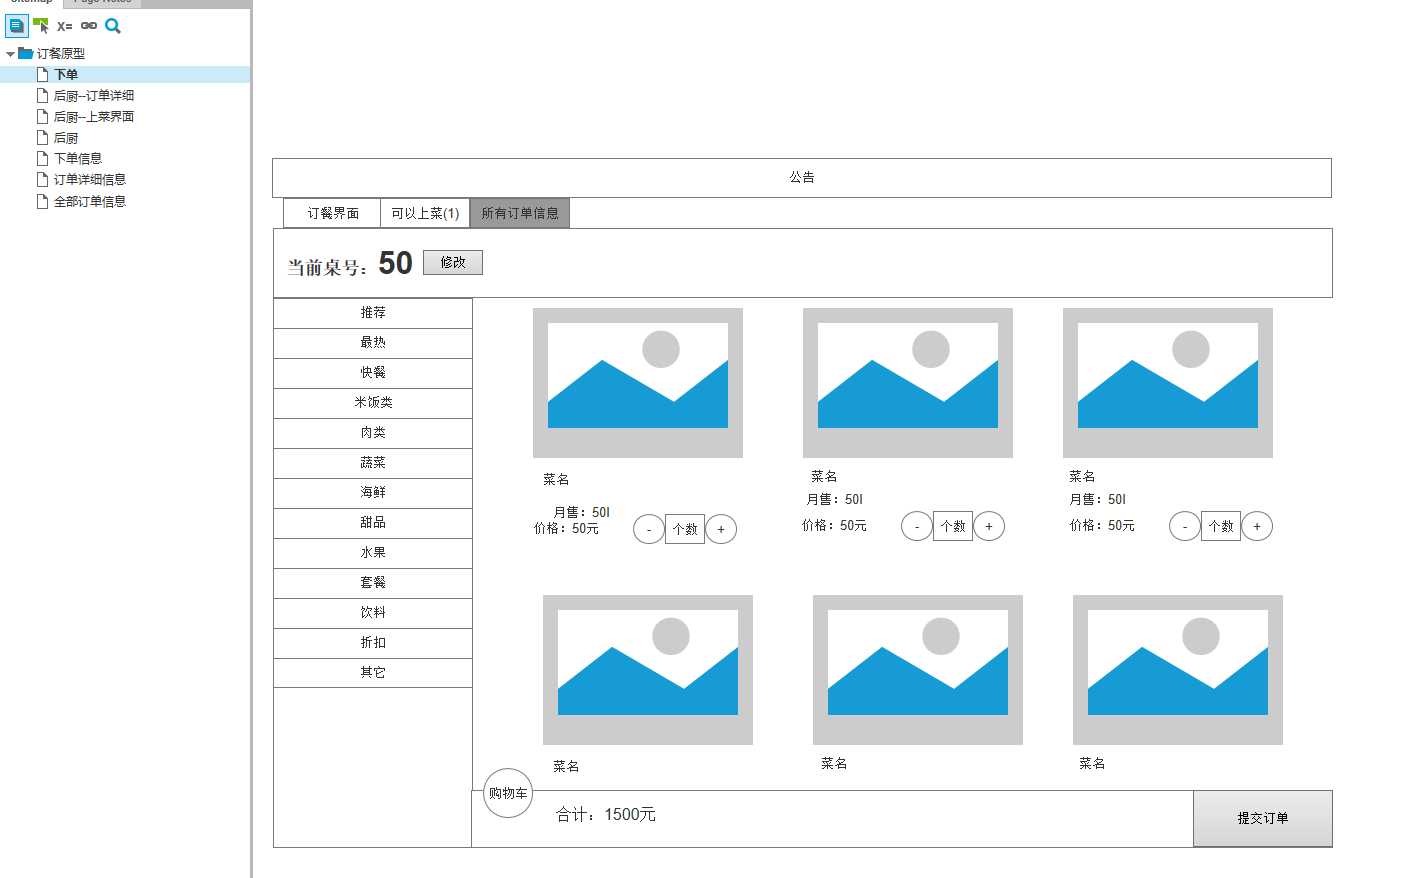Click middle bottom-row dish image
The image size is (1413, 878).
click(x=918, y=670)
